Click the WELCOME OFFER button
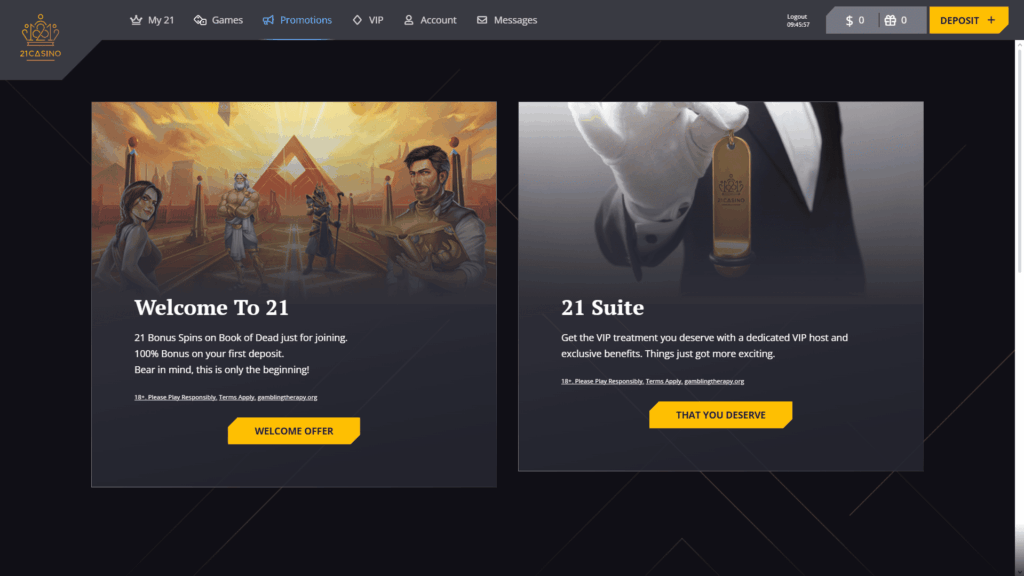The height and width of the screenshot is (576, 1024). click(294, 431)
